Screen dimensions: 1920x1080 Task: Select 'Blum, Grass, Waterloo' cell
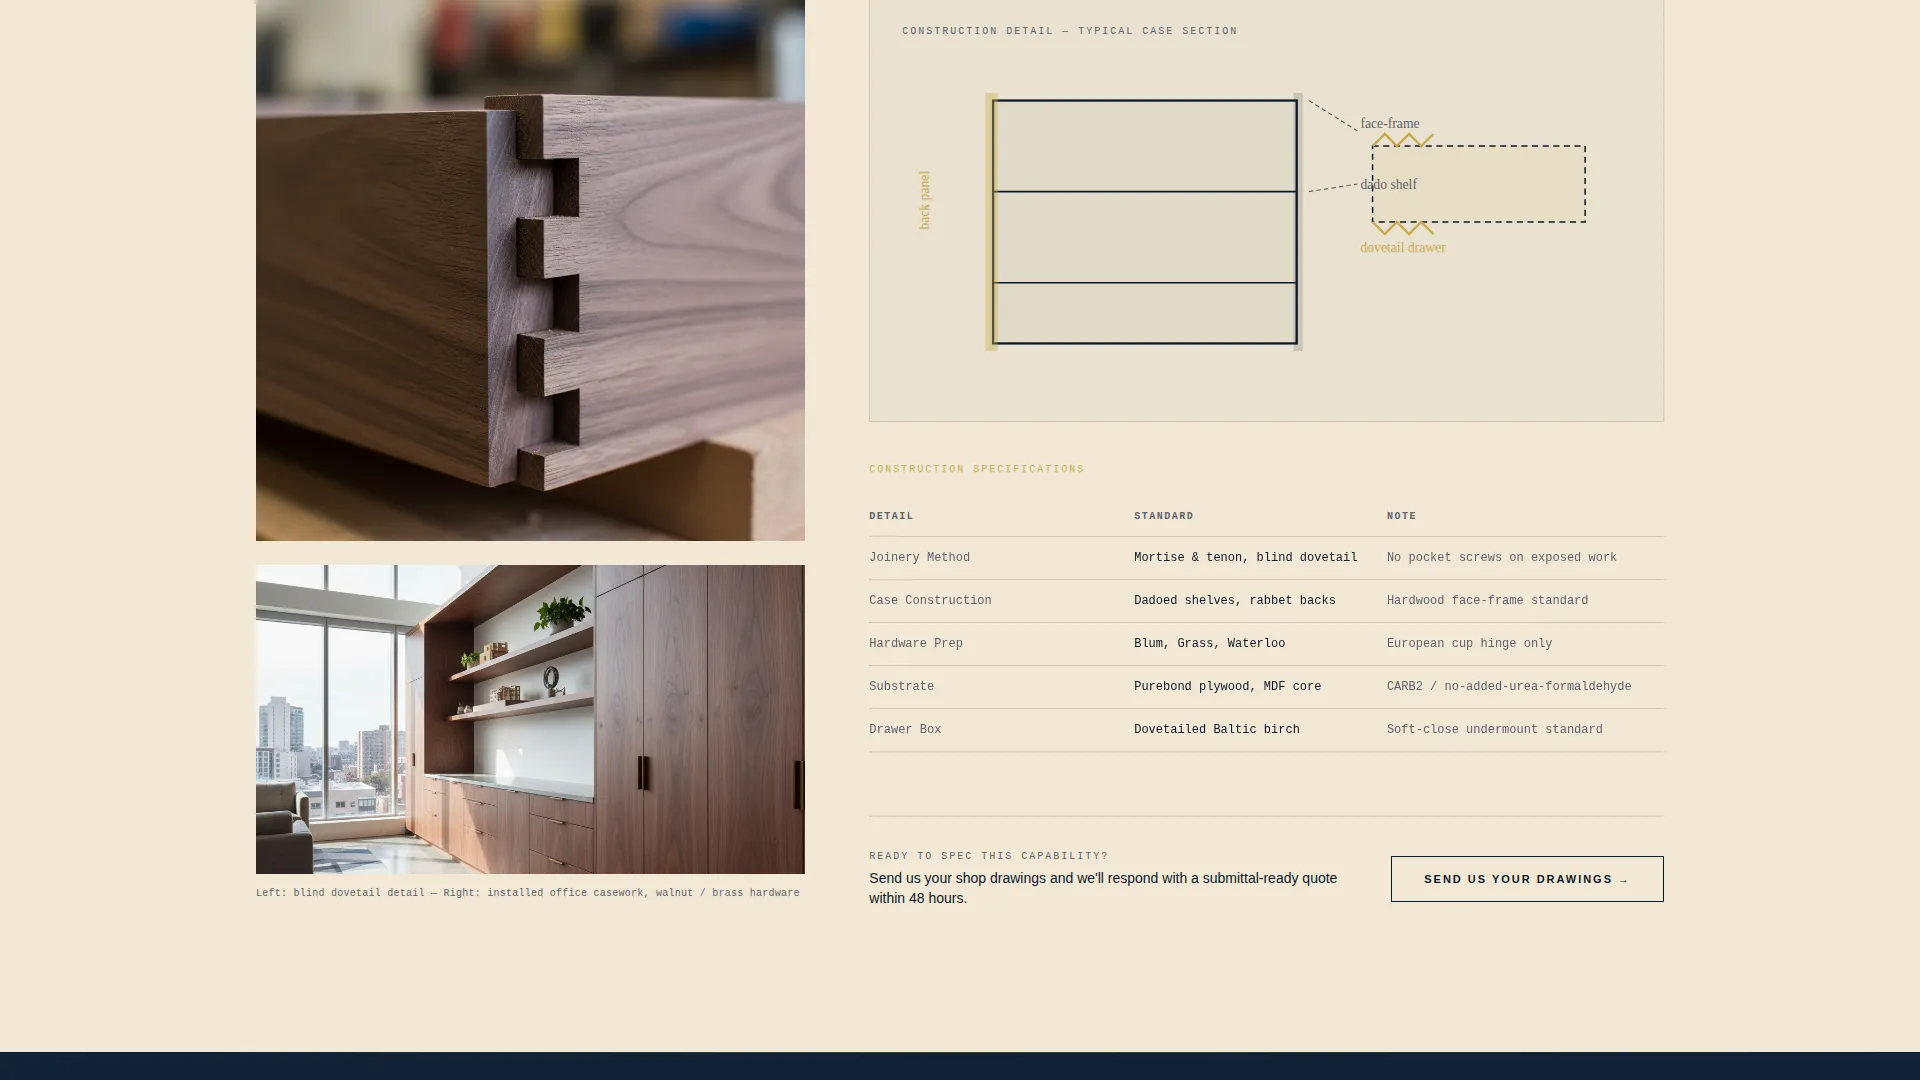(x=1210, y=644)
